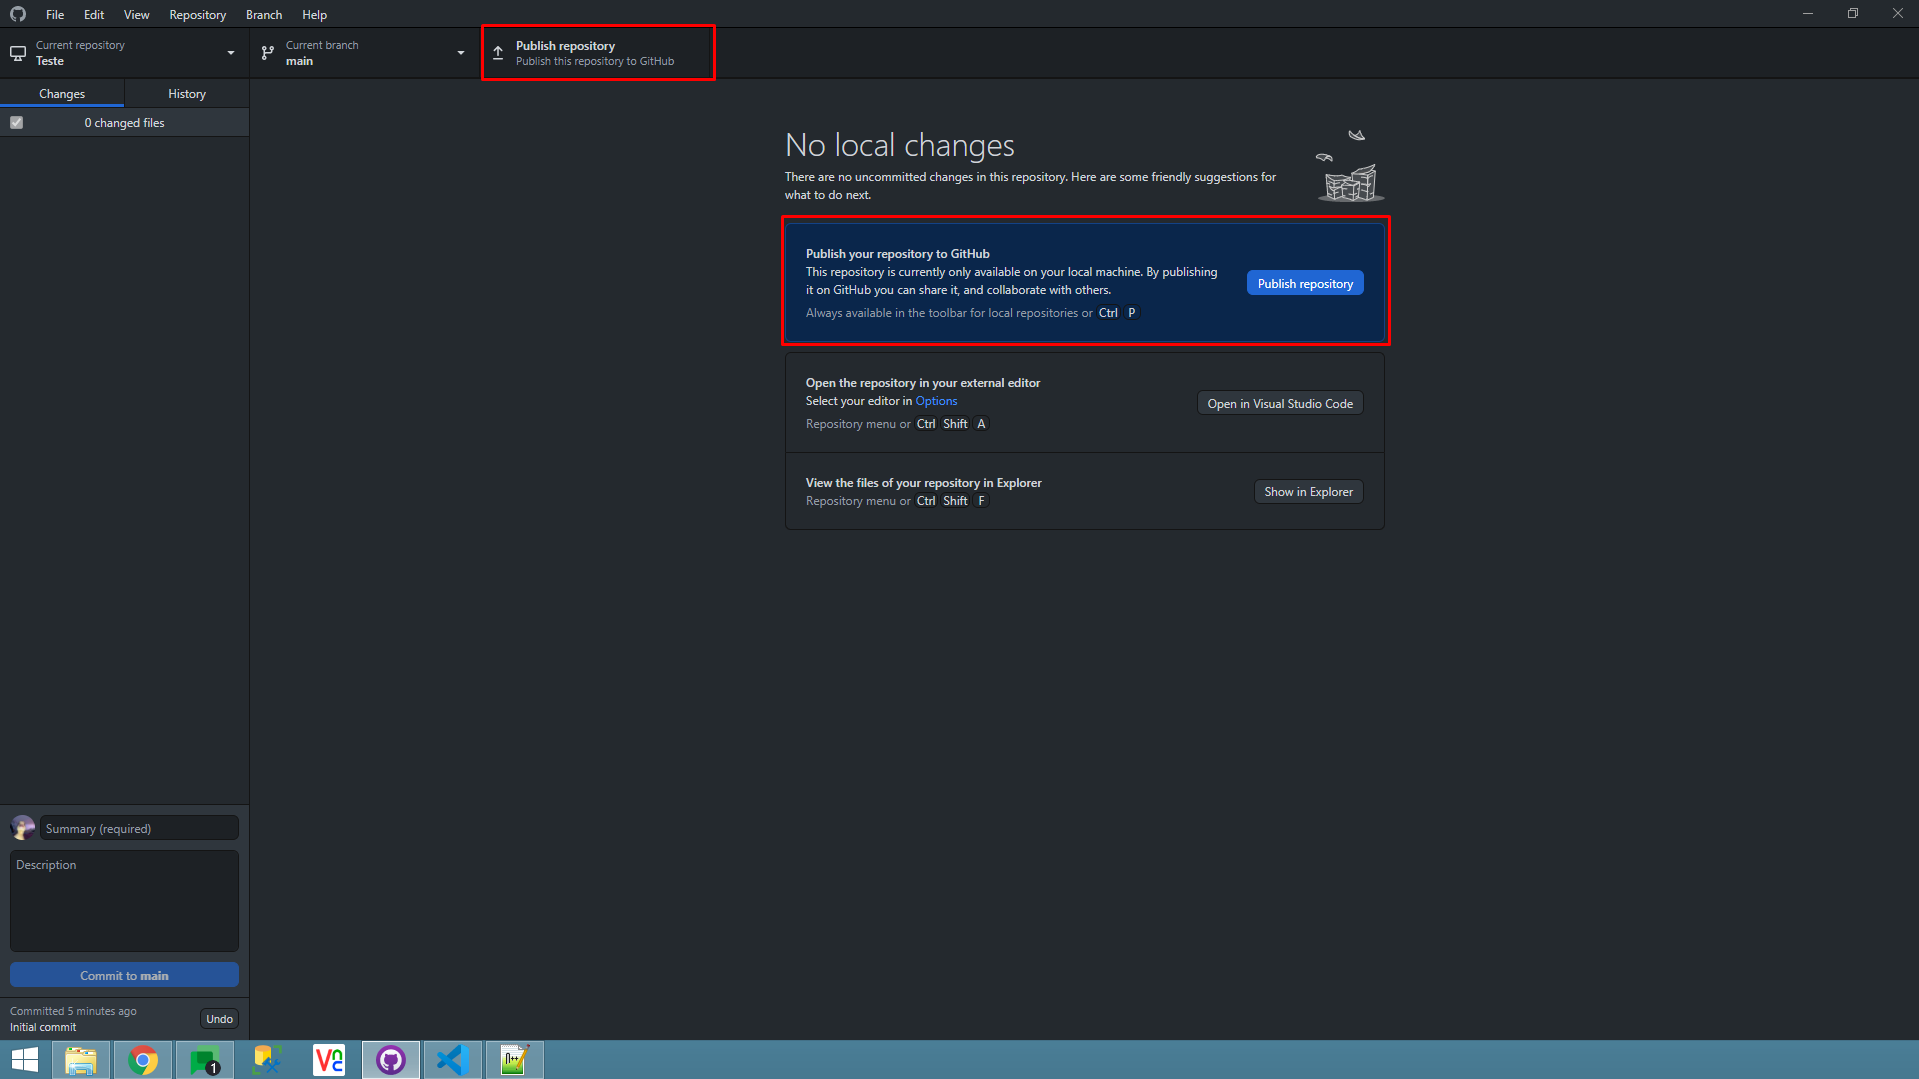Viewport: 1919px width, 1079px height.
Task: Open the Options link for editor selection
Action: (x=936, y=401)
